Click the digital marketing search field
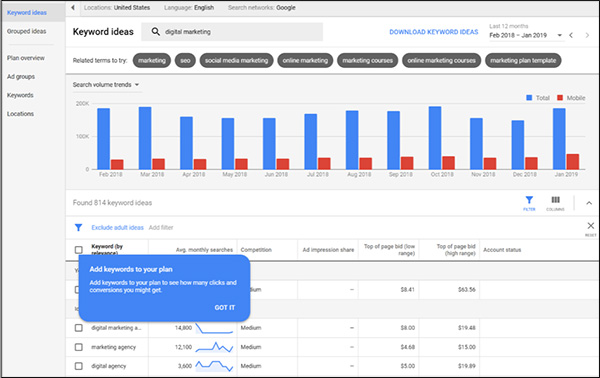 (x=232, y=32)
